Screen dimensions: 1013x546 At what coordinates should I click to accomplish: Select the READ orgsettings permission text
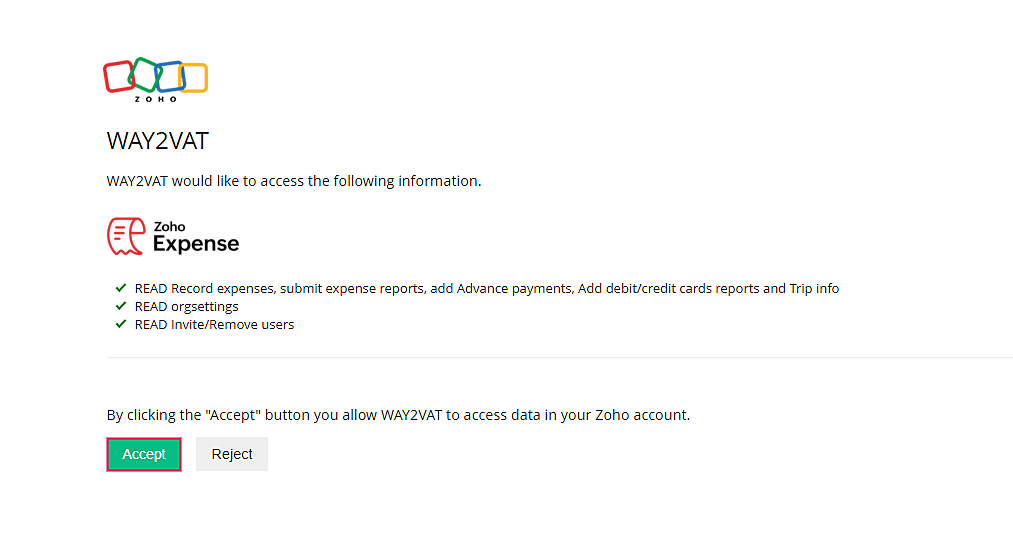tap(186, 306)
